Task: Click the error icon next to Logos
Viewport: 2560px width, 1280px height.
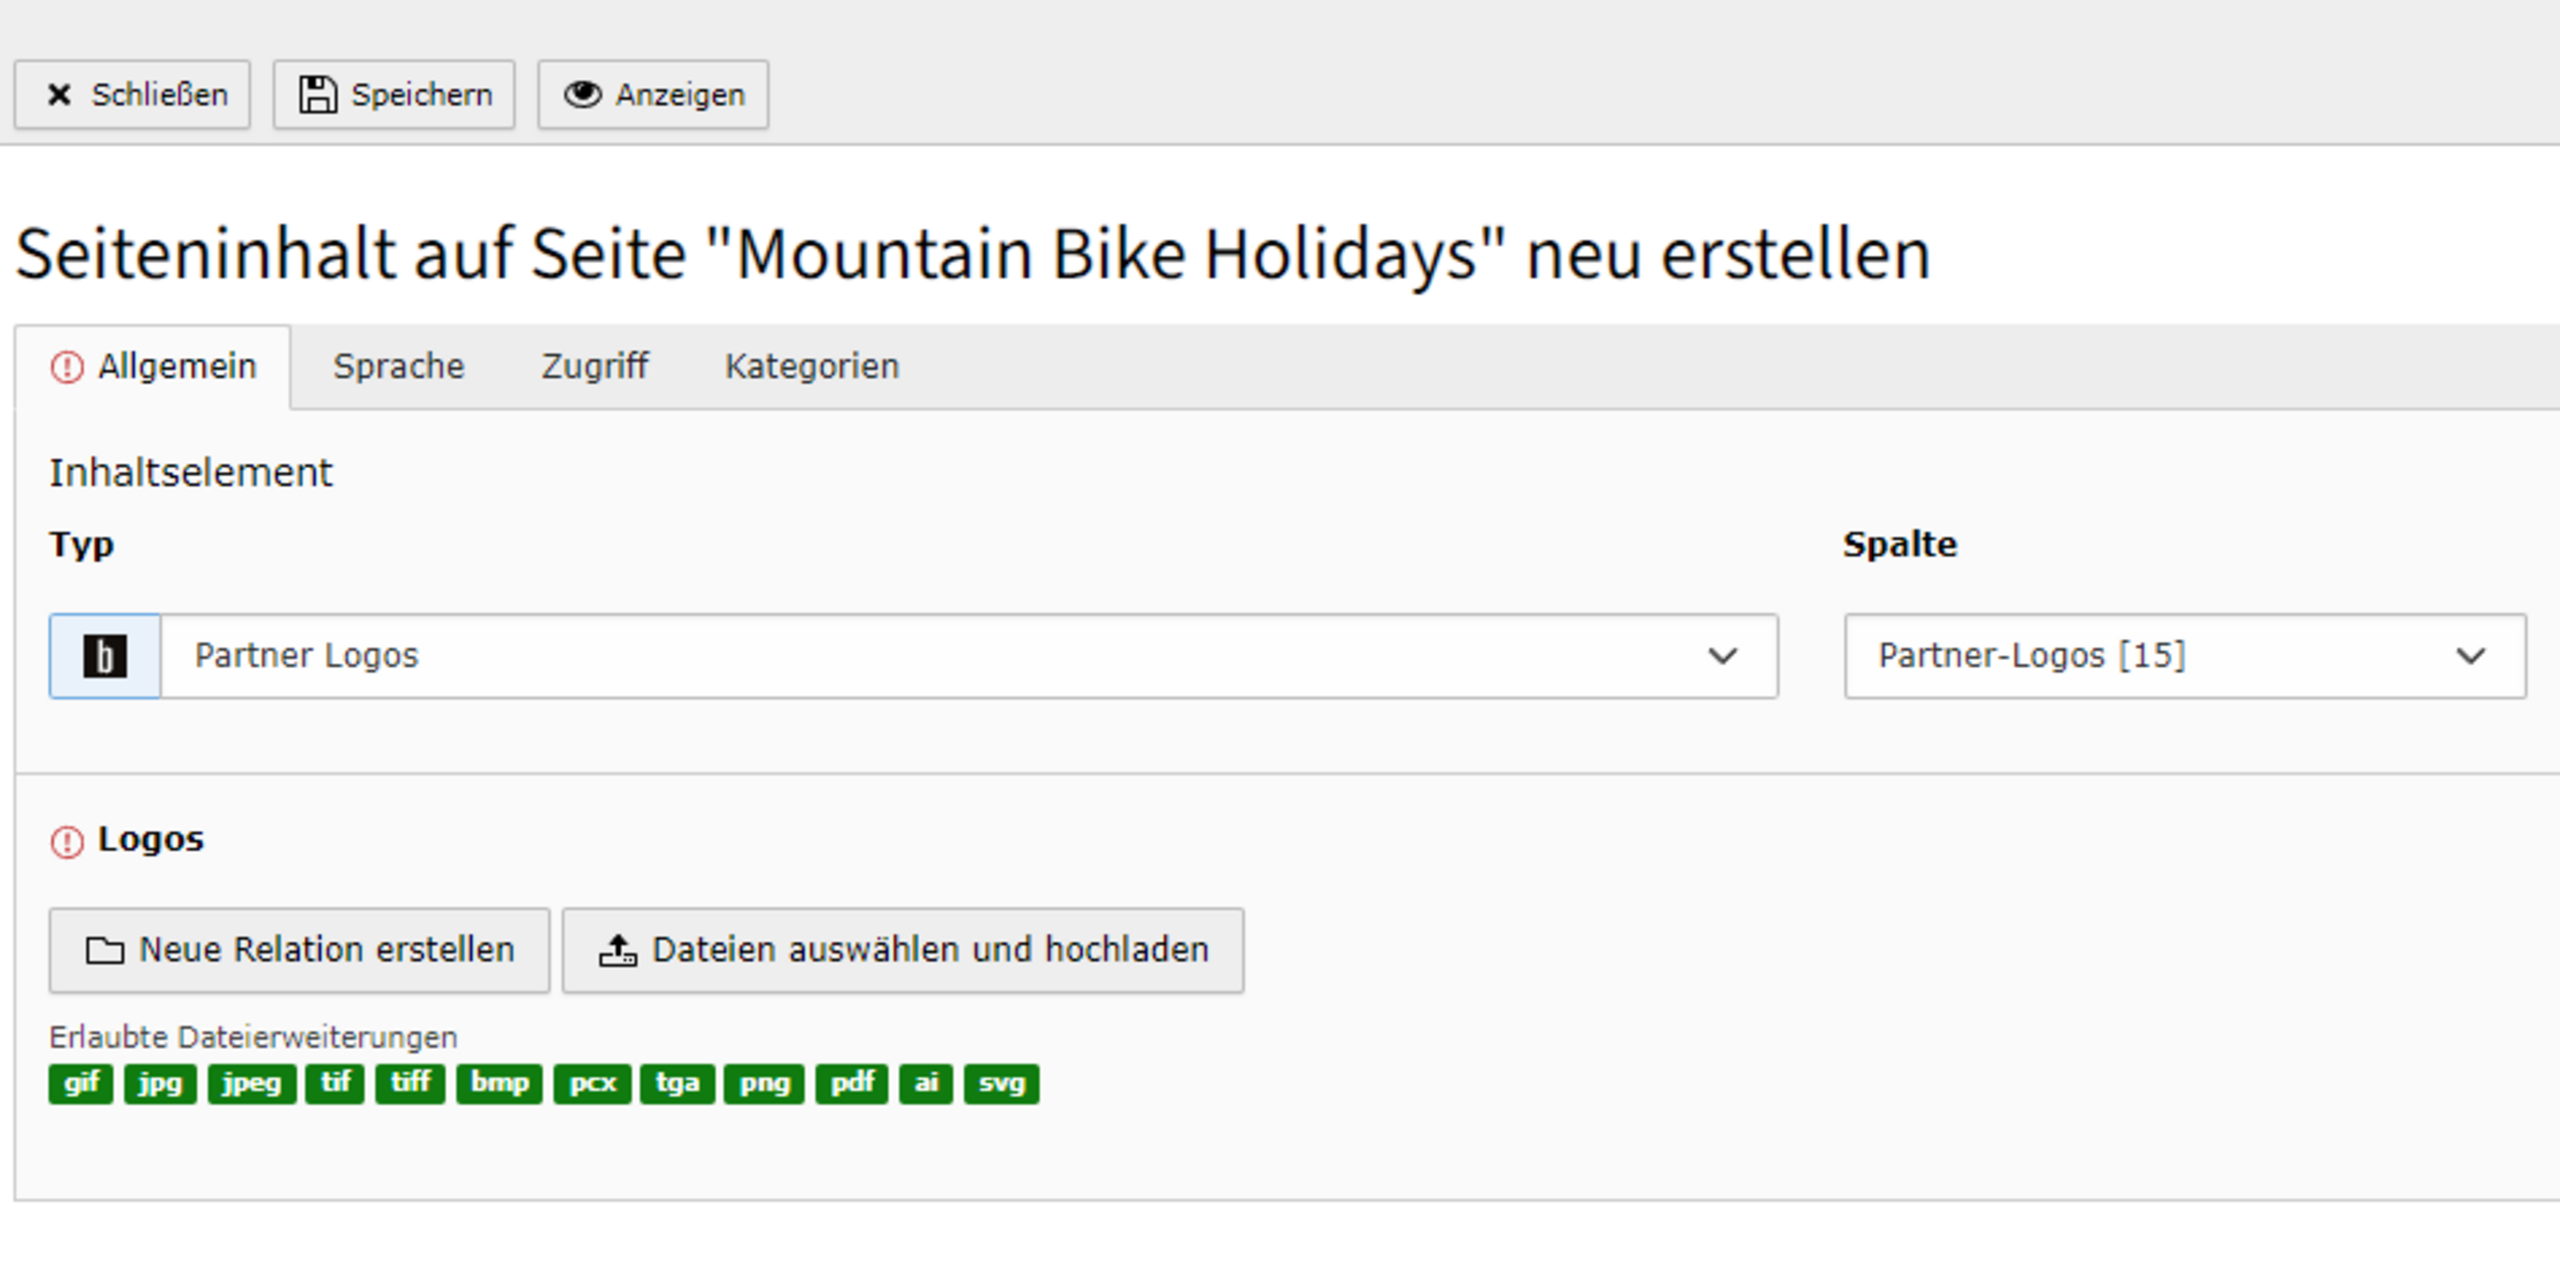Action: (67, 842)
